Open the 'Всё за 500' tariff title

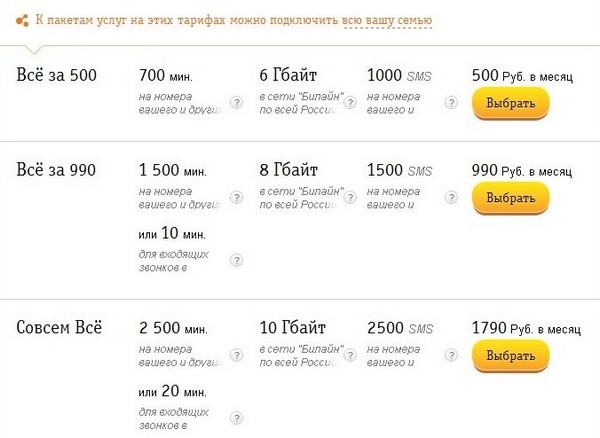56,75
